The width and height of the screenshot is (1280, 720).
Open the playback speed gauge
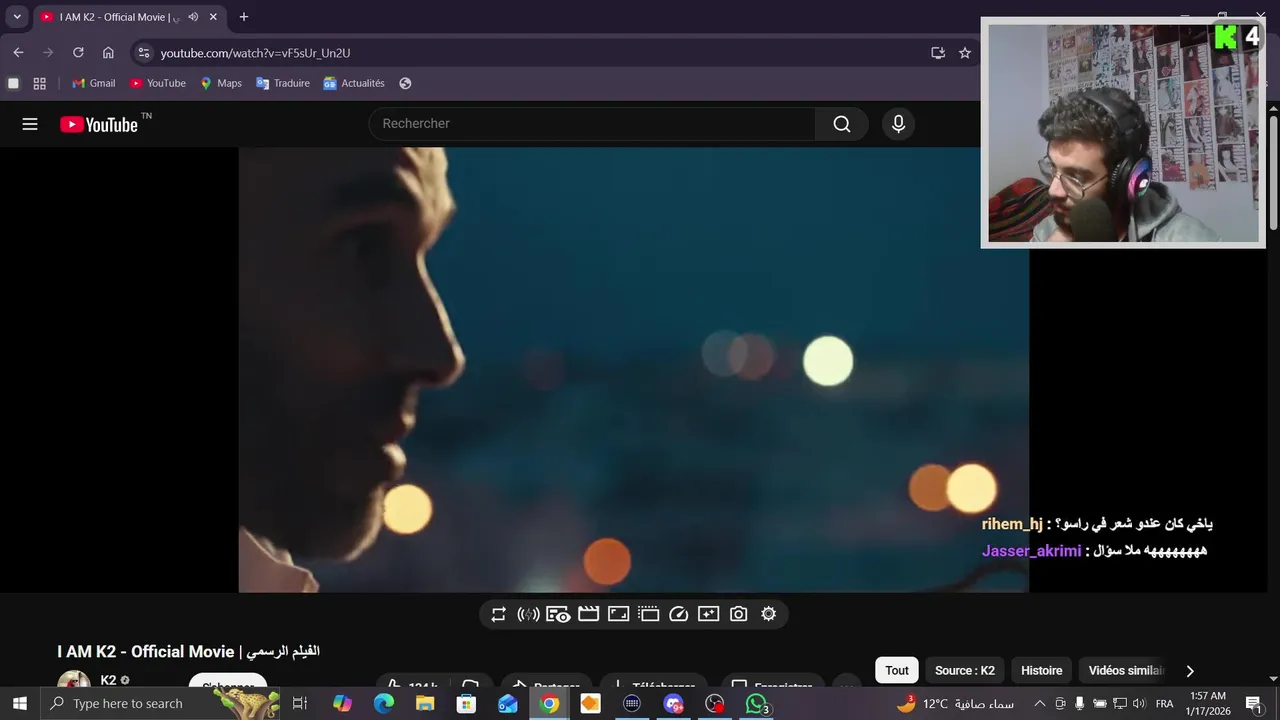(678, 614)
